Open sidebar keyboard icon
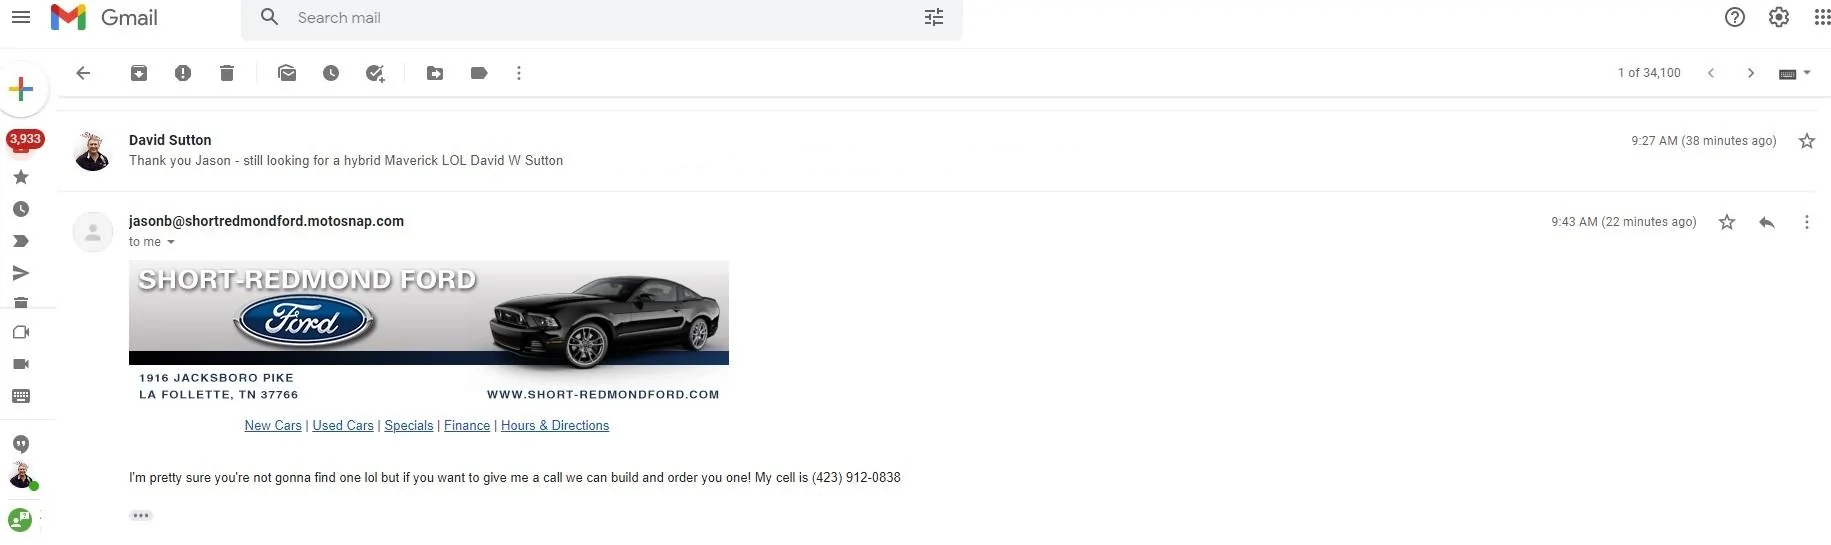The image size is (1831, 545). [x=21, y=396]
